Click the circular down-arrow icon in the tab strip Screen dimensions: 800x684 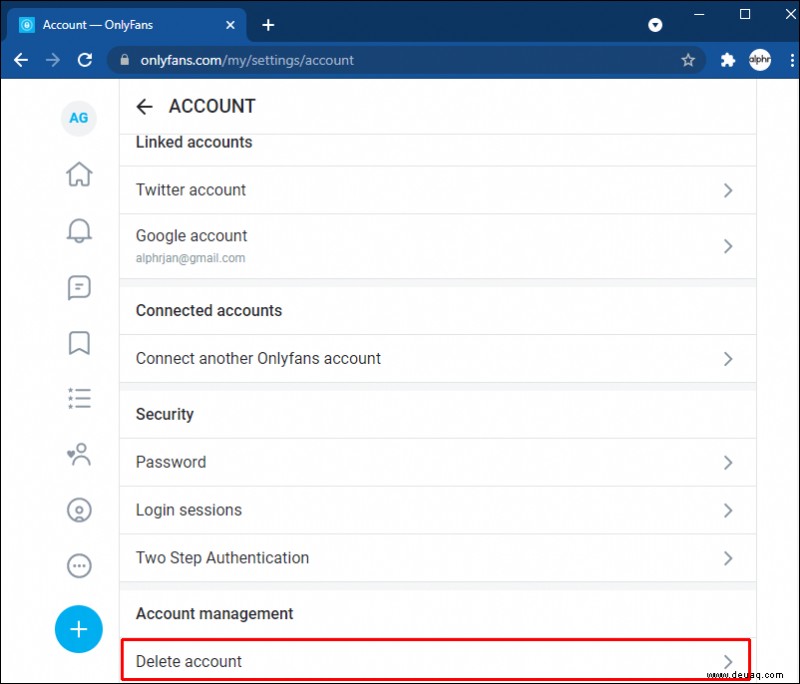[x=655, y=24]
